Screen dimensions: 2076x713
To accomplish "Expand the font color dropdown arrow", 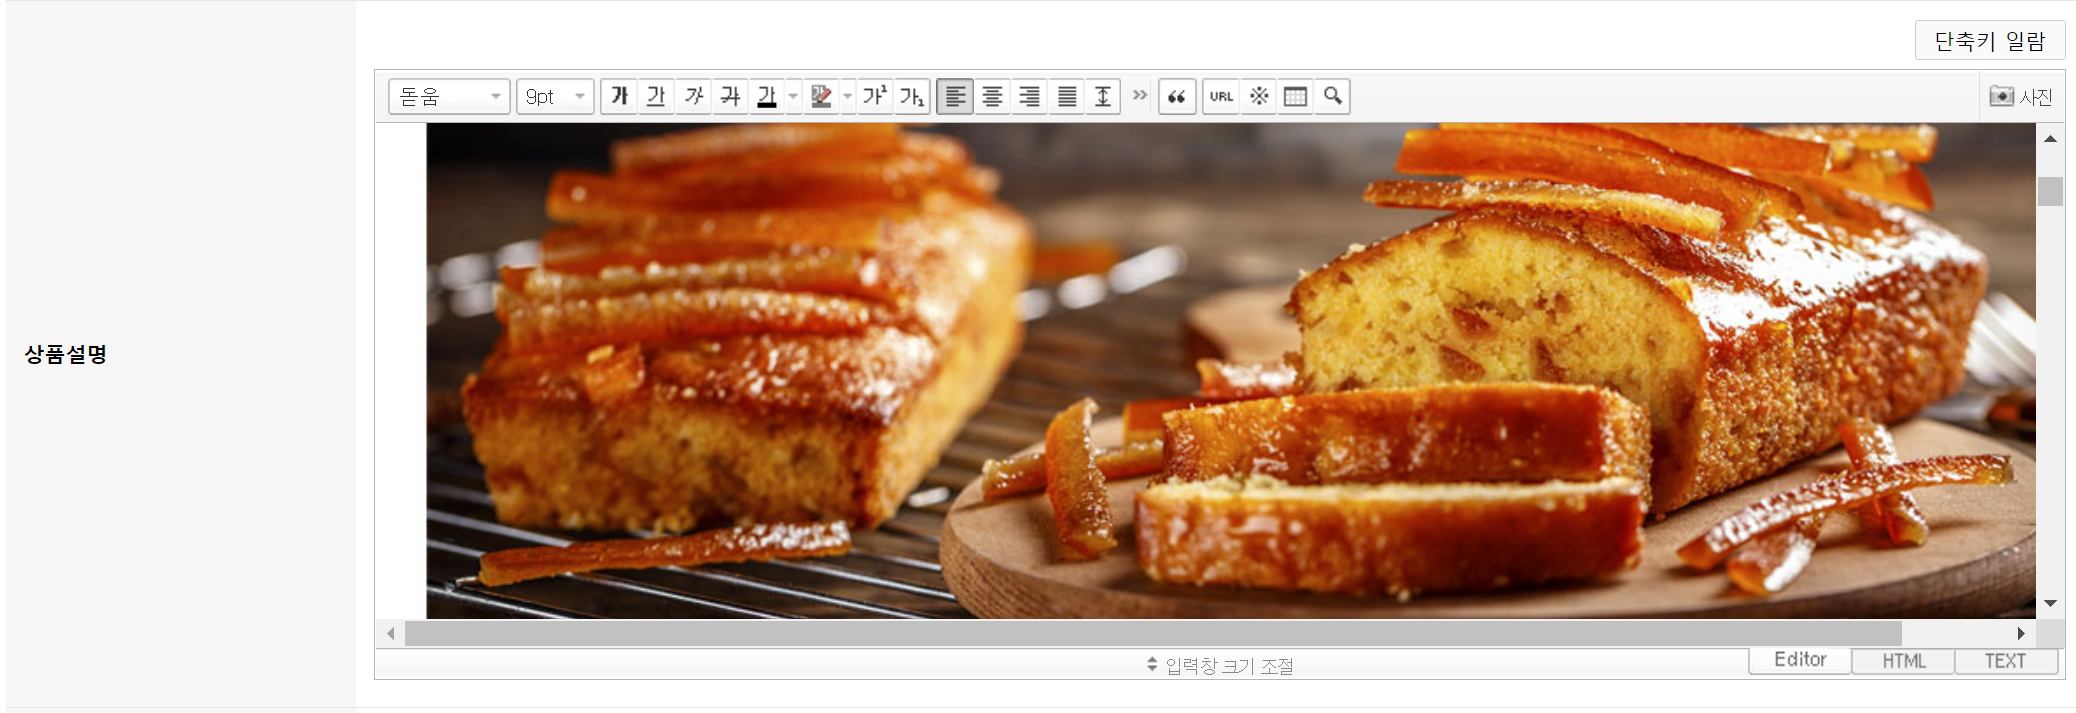I will pyautogui.click(x=793, y=96).
